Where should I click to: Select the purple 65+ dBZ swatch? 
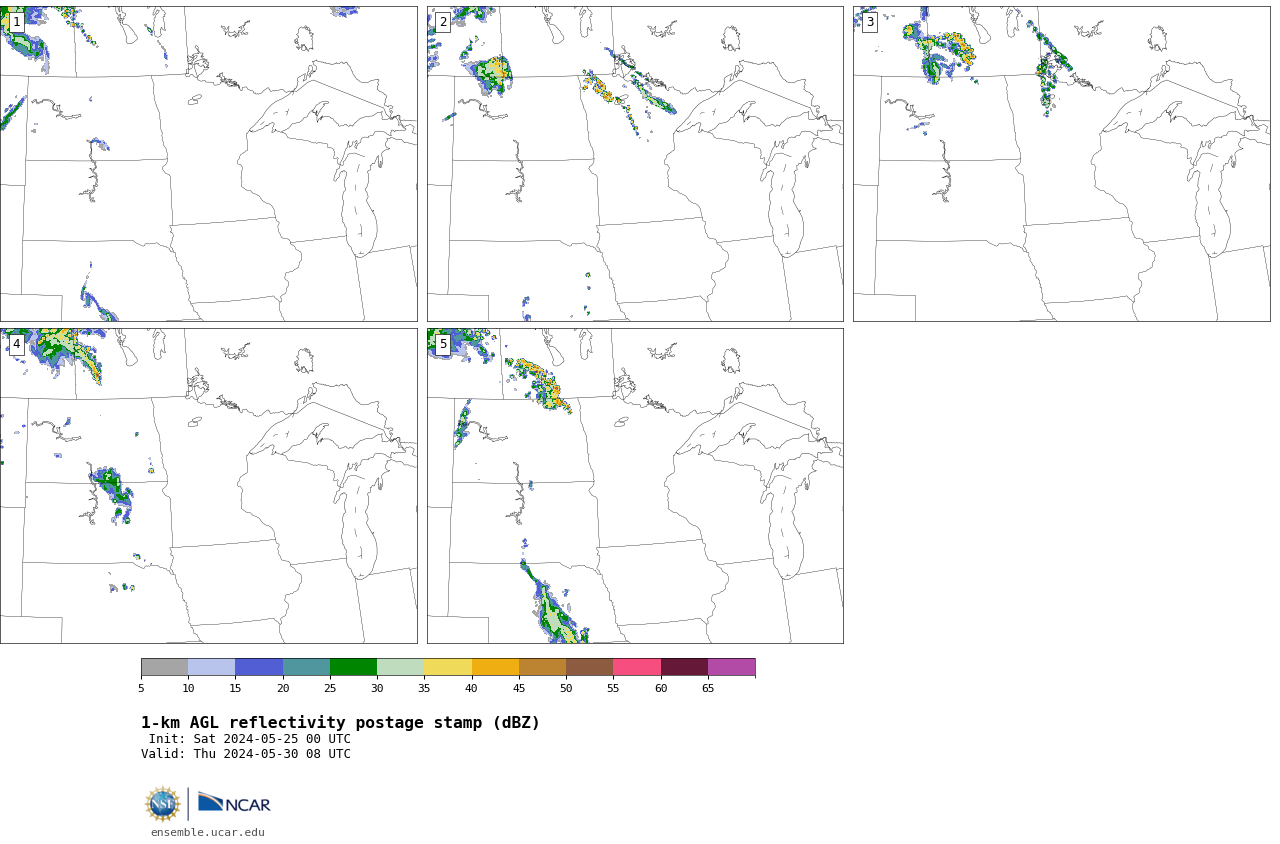tap(731, 667)
